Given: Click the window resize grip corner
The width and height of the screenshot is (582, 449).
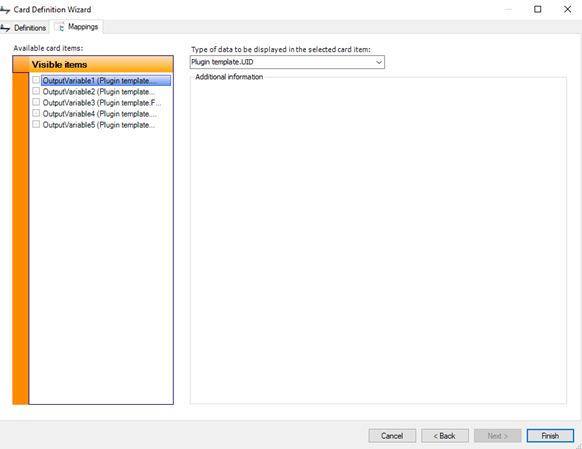Looking at the screenshot, I should (578, 445).
